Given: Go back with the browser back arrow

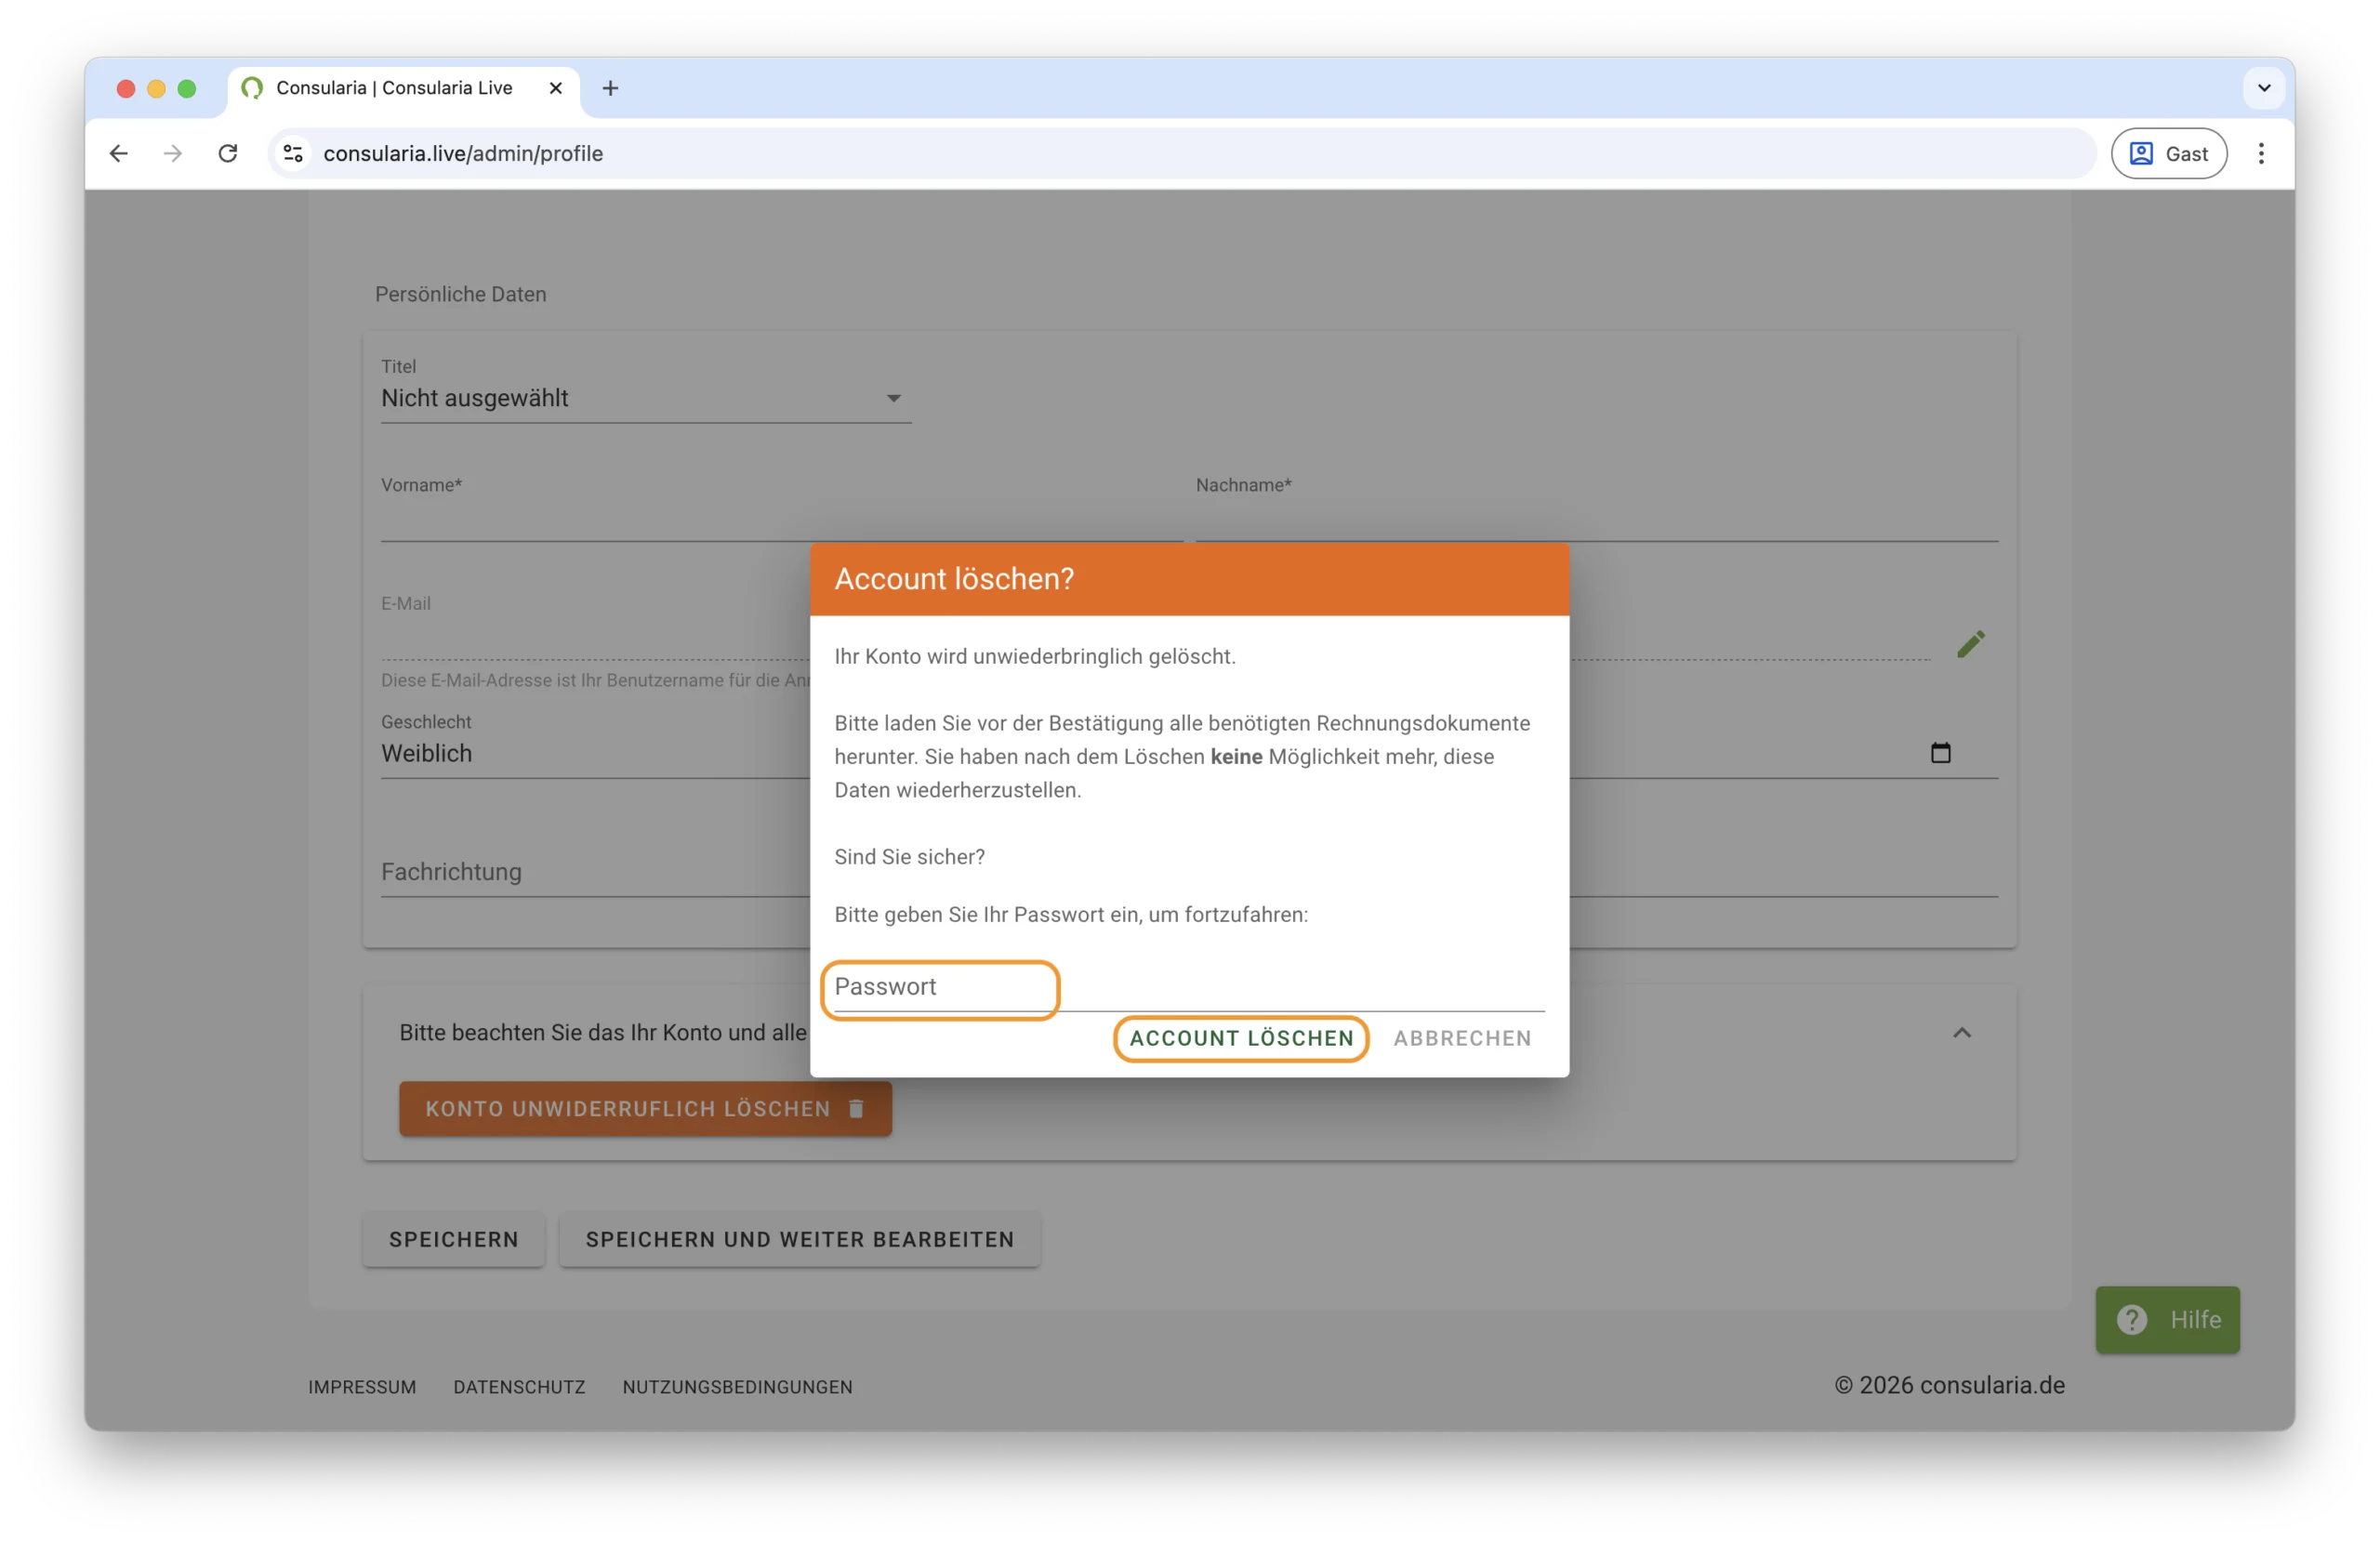Looking at the screenshot, I should pyautogui.click(x=119, y=153).
